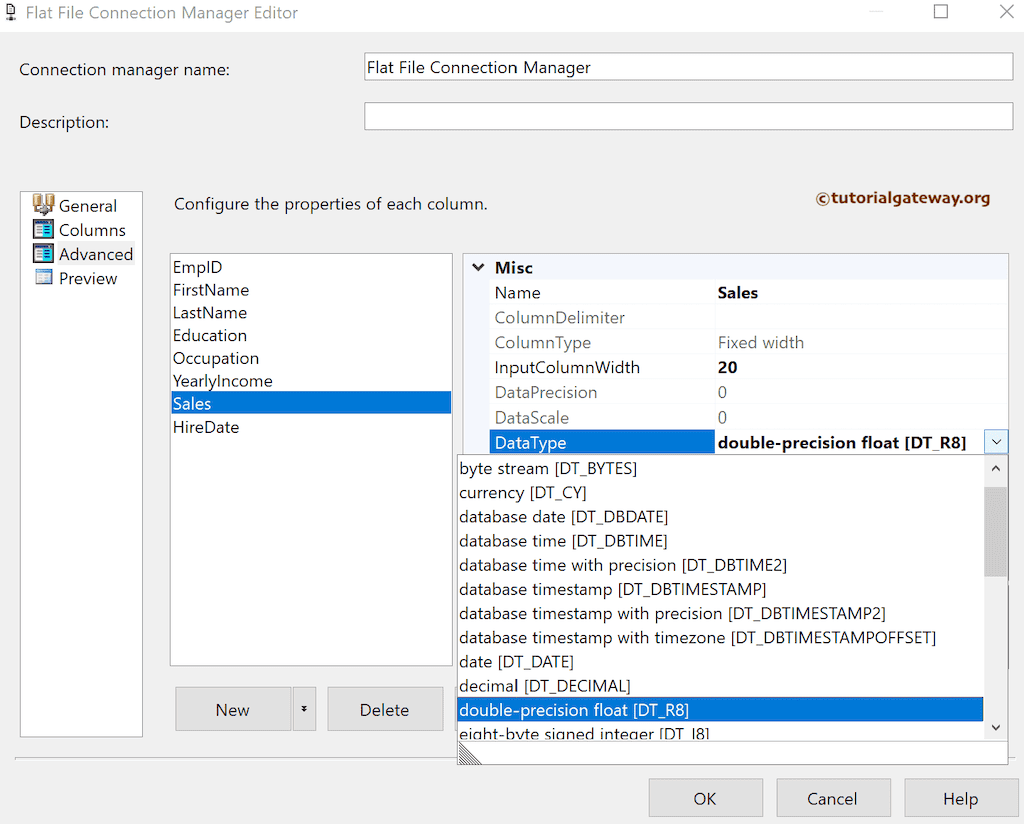Click the Connection manager name field
The width and height of the screenshot is (1024, 824).
click(x=688, y=66)
